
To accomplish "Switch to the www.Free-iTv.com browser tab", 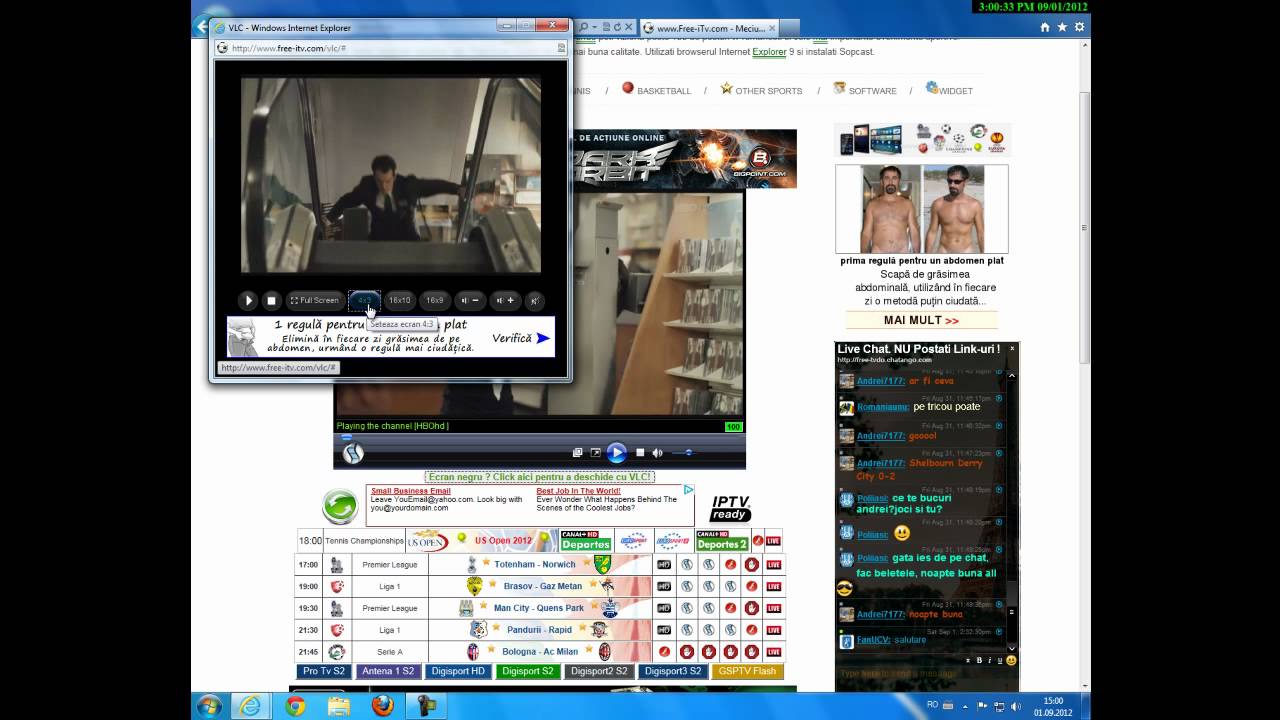I will coord(708,28).
